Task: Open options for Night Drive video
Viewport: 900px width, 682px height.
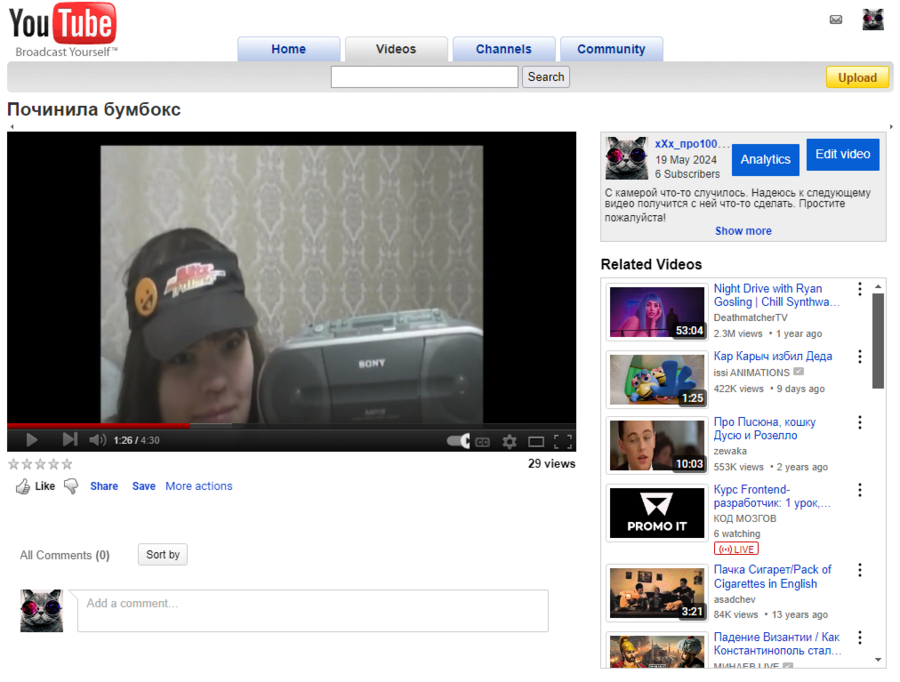Action: 859,289
